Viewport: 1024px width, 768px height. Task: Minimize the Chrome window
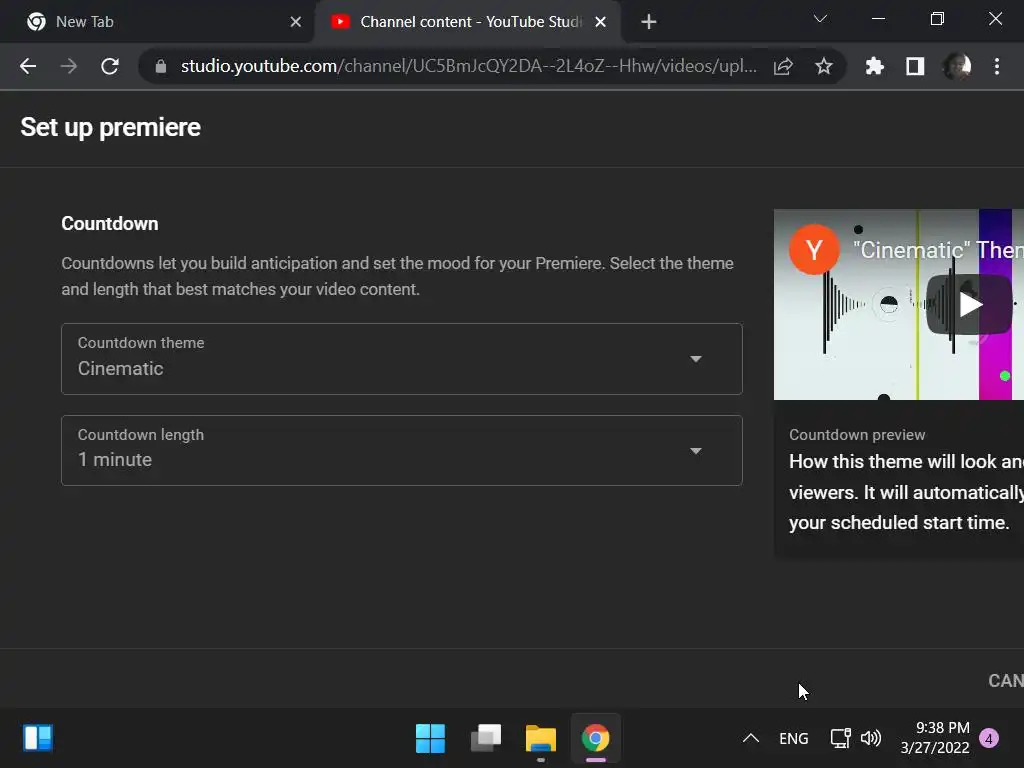pos(878,19)
